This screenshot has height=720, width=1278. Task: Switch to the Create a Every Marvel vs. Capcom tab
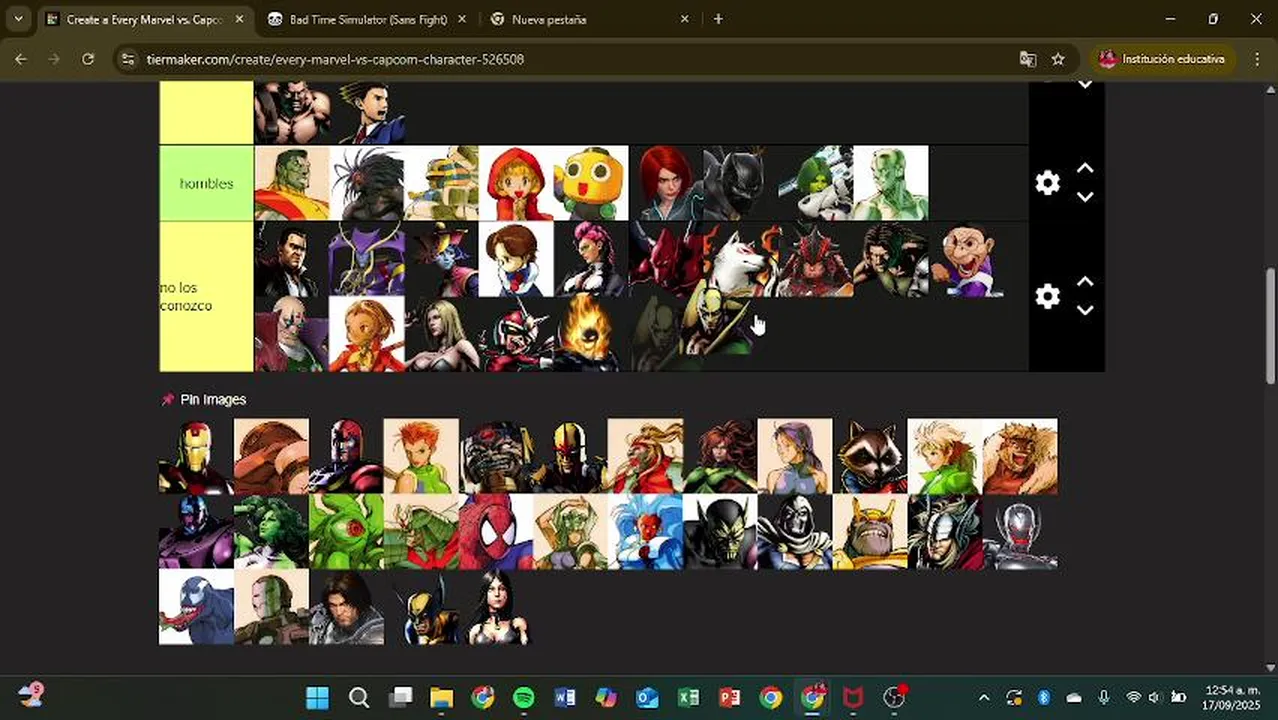coord(144,19)
